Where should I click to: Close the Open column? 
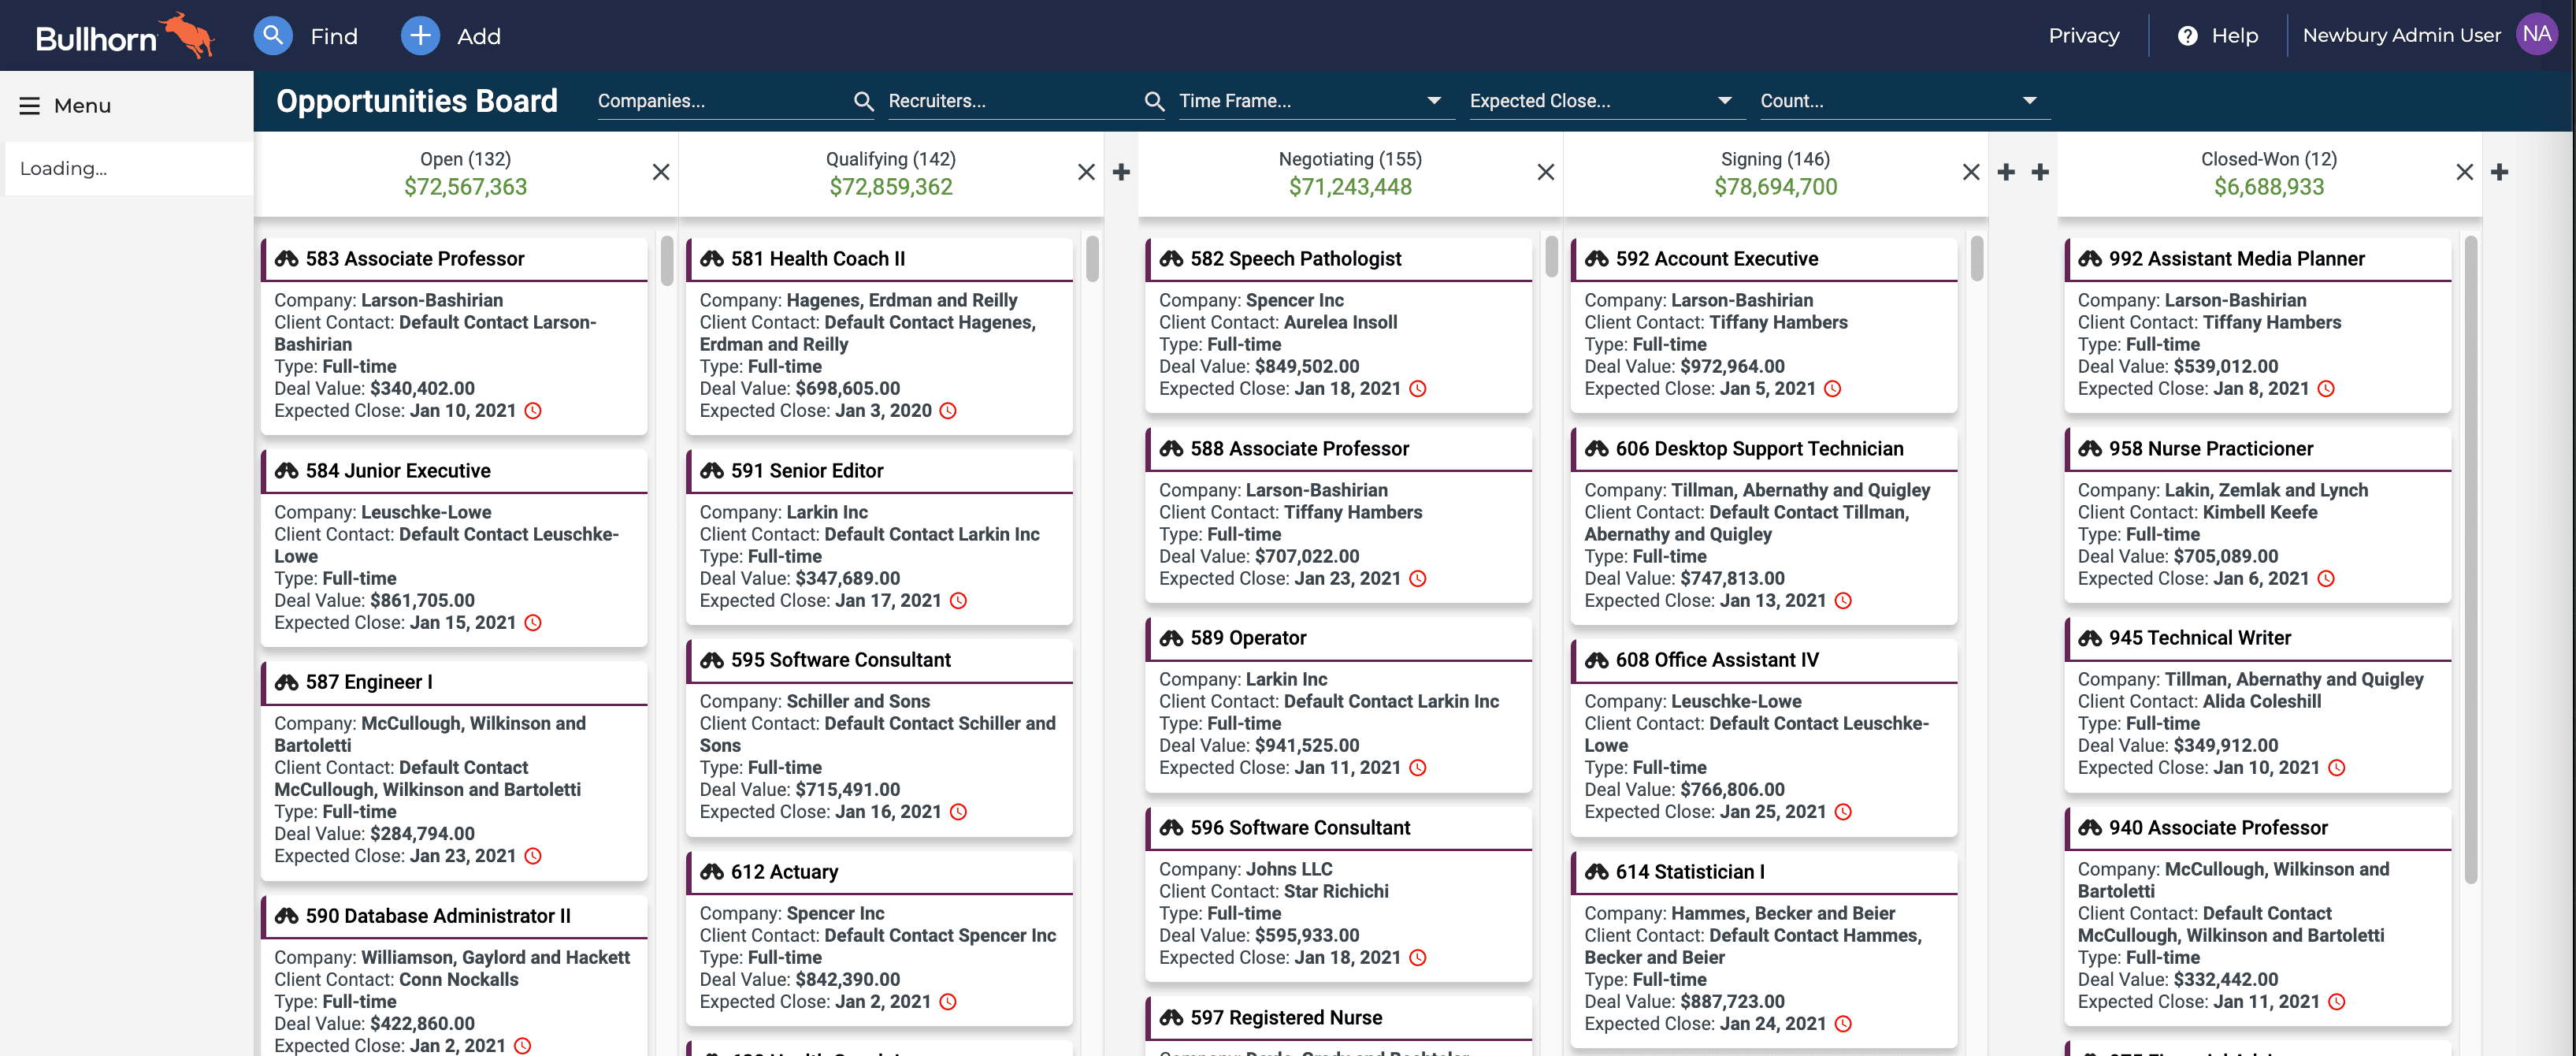pyautogui.click(x=661, y=172)
